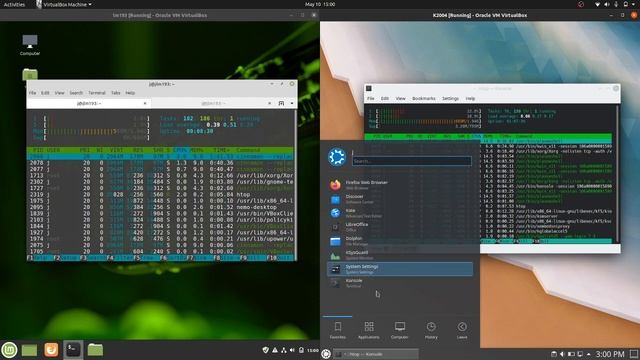Launch LibreOffice from KDE launcher

point(400,227)
